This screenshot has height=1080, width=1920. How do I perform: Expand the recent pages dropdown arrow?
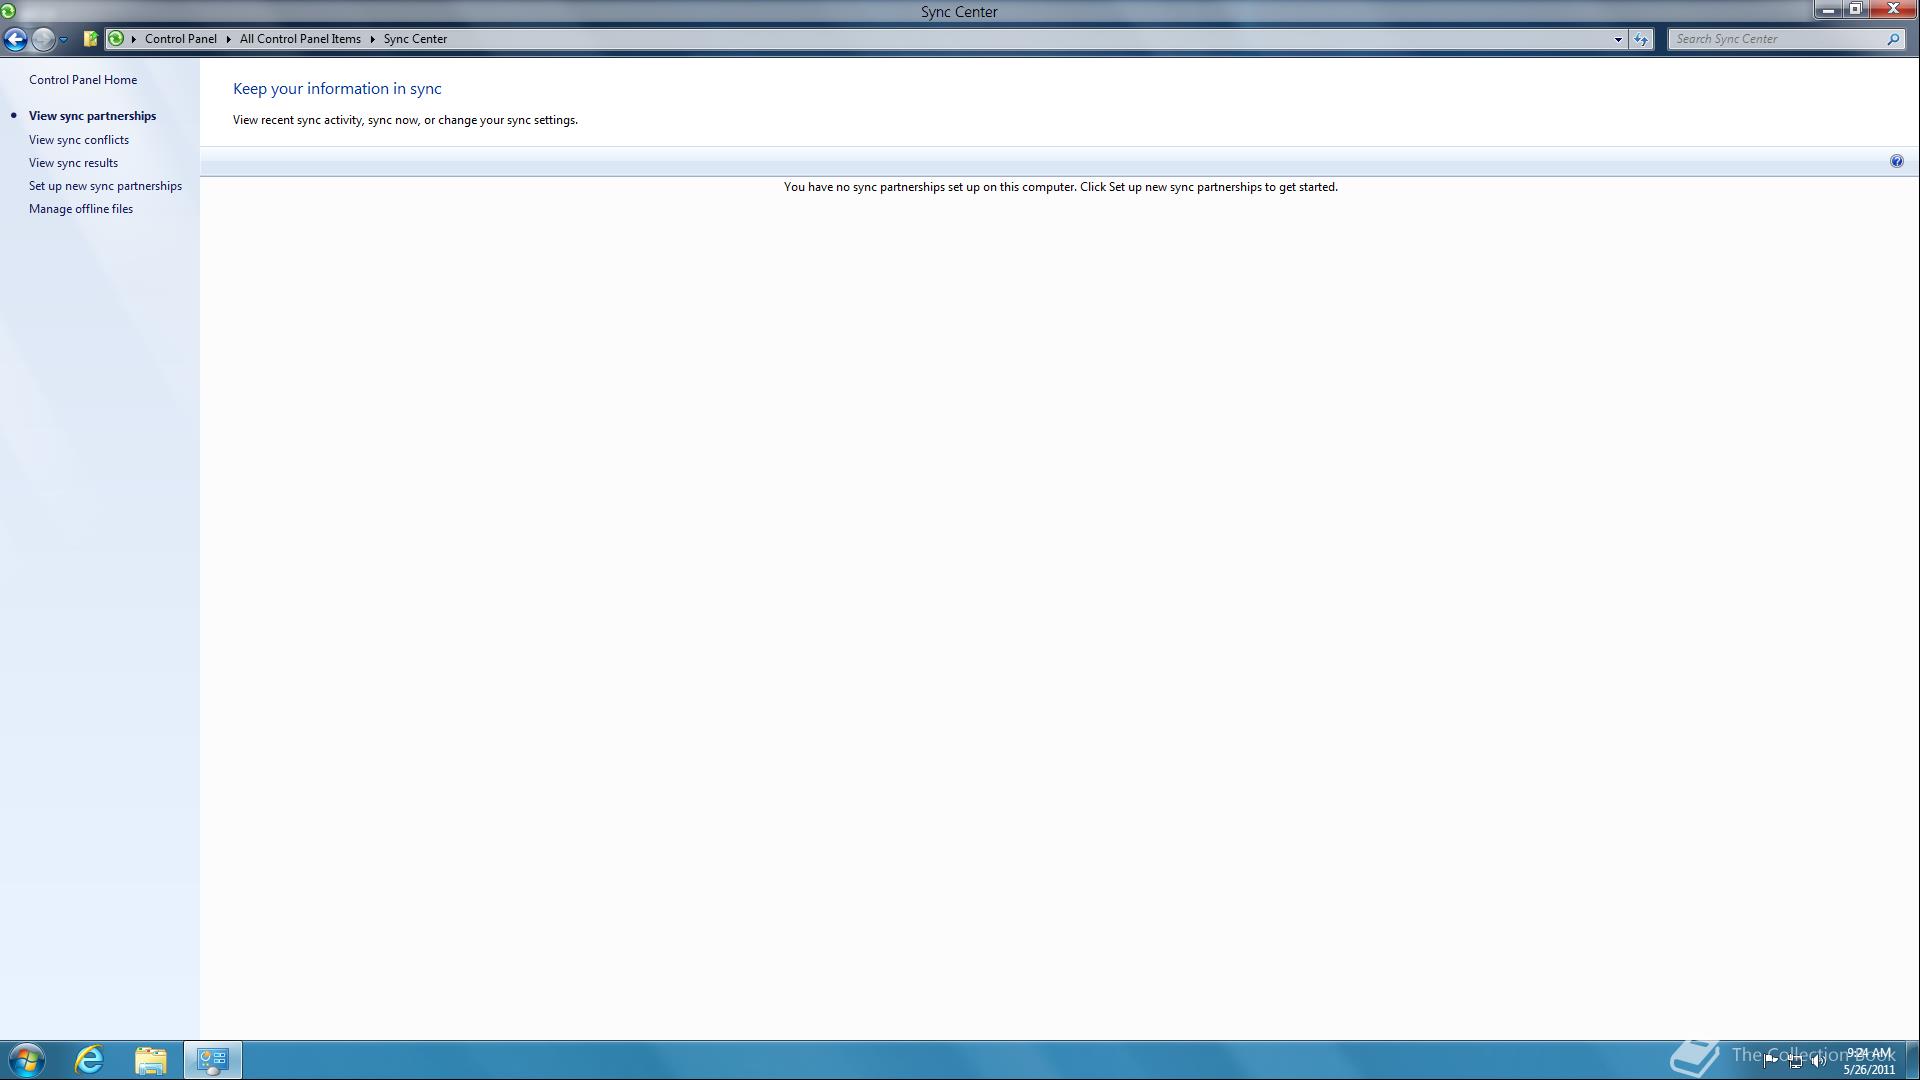63,40
